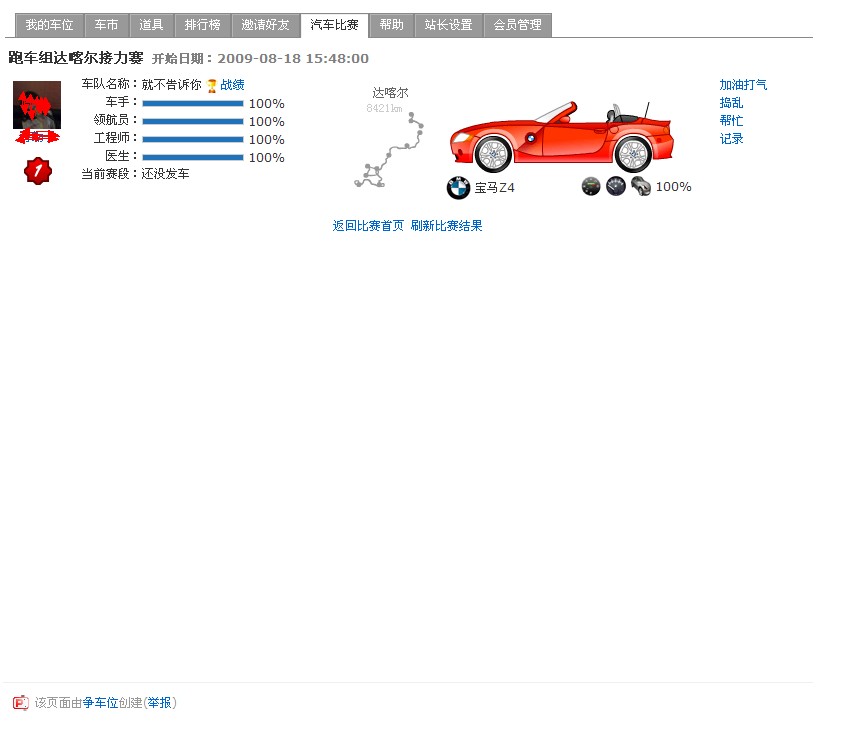859x730 pixels.
Task: Click the 加油打气 link
Action: (x=743, y=85)
